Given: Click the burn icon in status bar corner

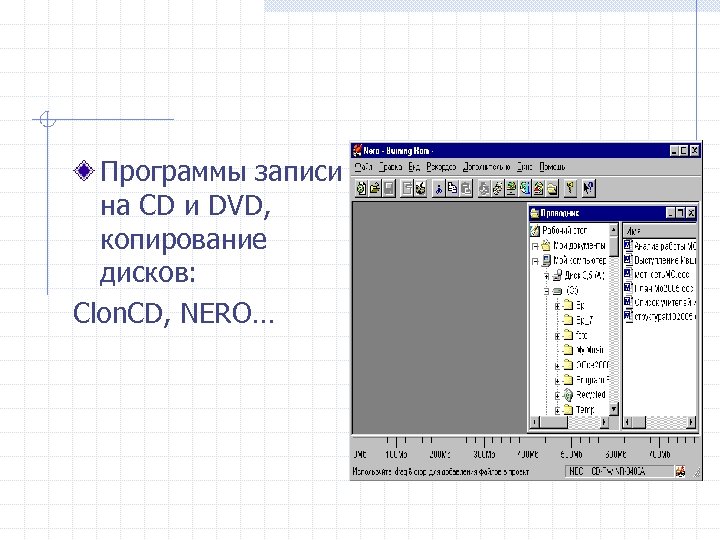Looking at the screenshot, I should click(x=681, y=471).
